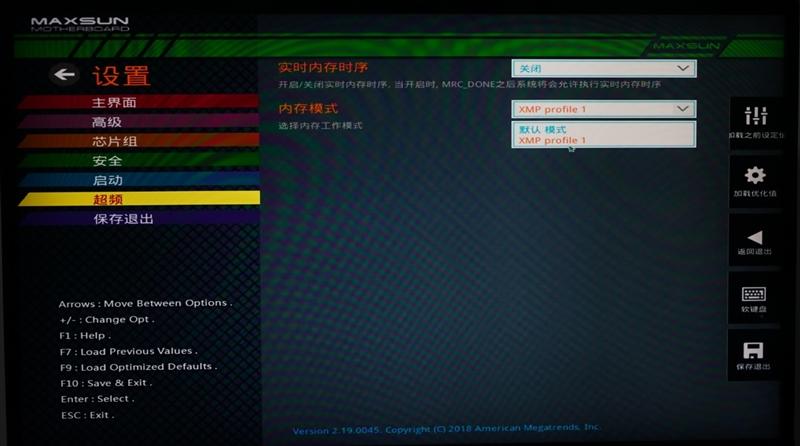This screenshot has height=446, width=800.
Task: Click the F1 : Help hint text
Action: coord(85,335)
